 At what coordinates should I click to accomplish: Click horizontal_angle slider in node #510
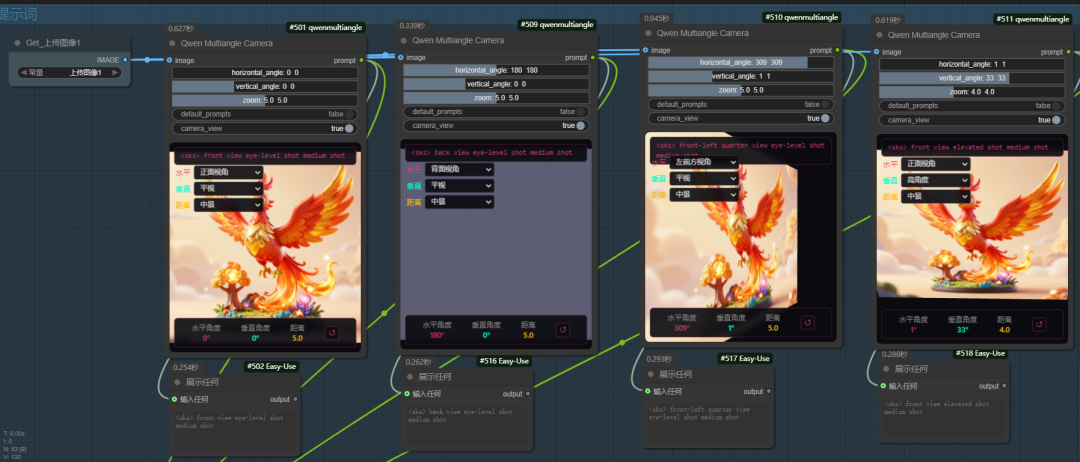741,62
